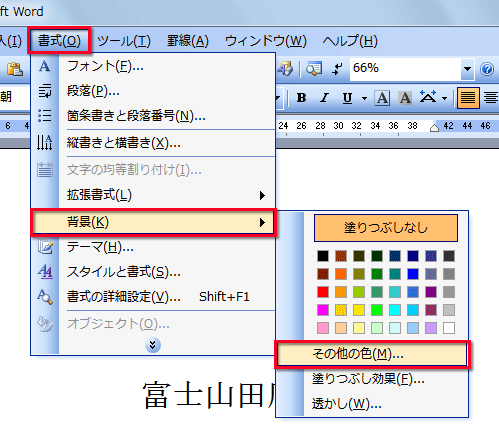This screenshot has width=499, height=428.
Task: Choose 段落(P)... menu entry
Action: pos(153,91)
